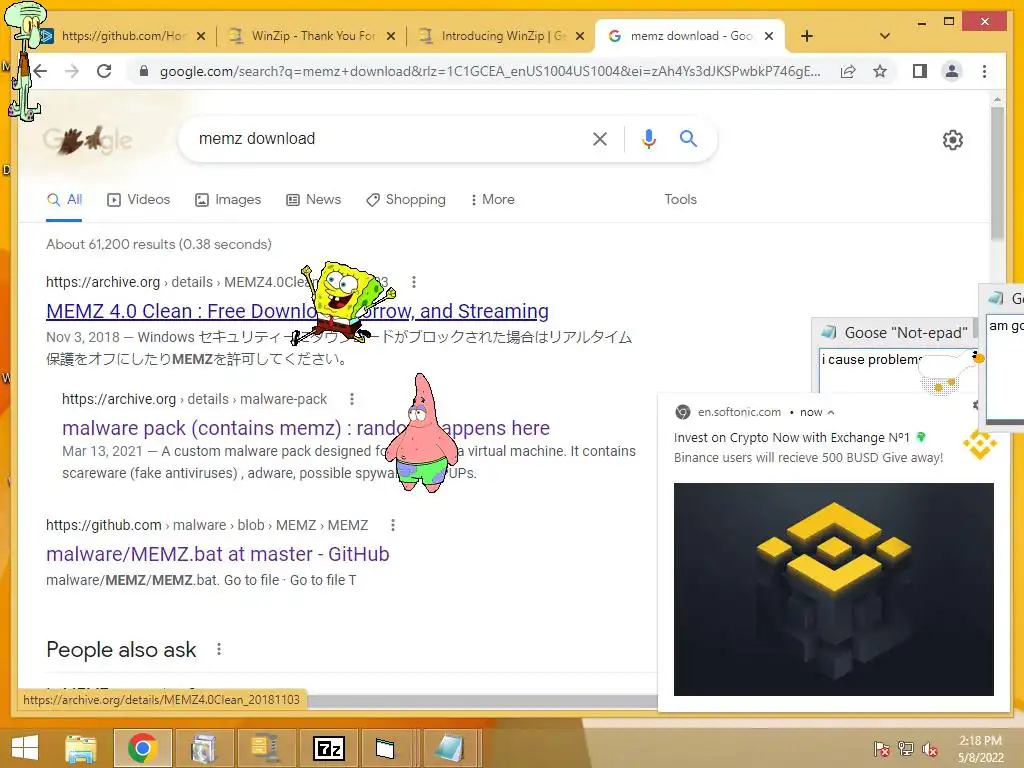Screen dimensions: 1024x768
Task: Close the Introducing WinZip tab
Action: point(579,36)
